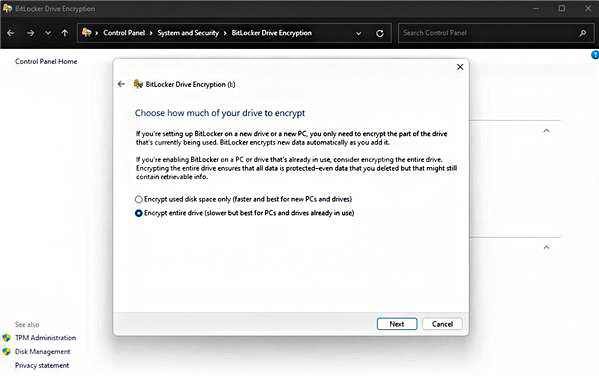Collapse the upper drive section chevron
Image resolution: width=599 pixels, height=376 pixels.
[x=546, y=131]
